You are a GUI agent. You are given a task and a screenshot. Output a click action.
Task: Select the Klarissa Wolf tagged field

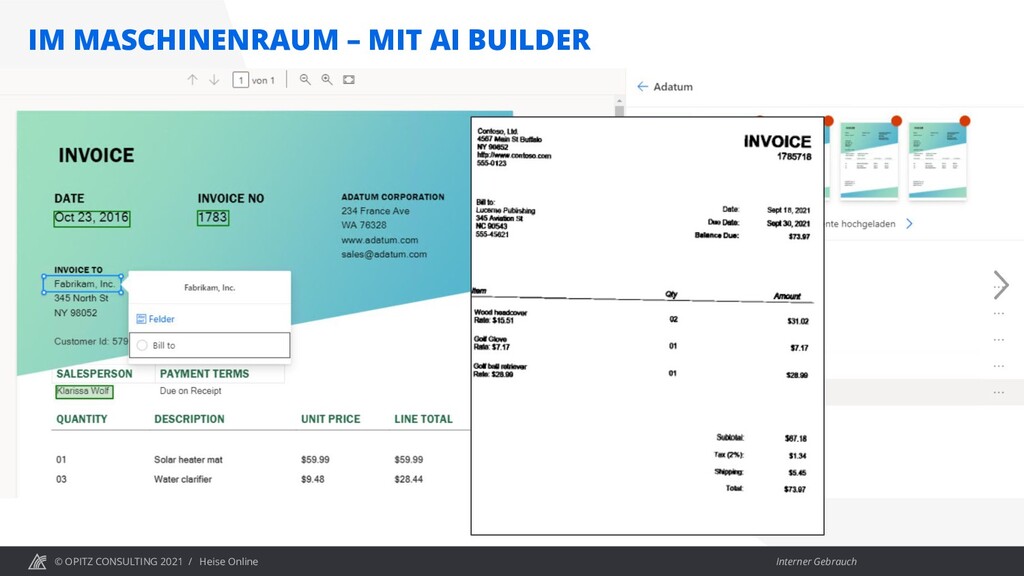(x=84, y=391)
